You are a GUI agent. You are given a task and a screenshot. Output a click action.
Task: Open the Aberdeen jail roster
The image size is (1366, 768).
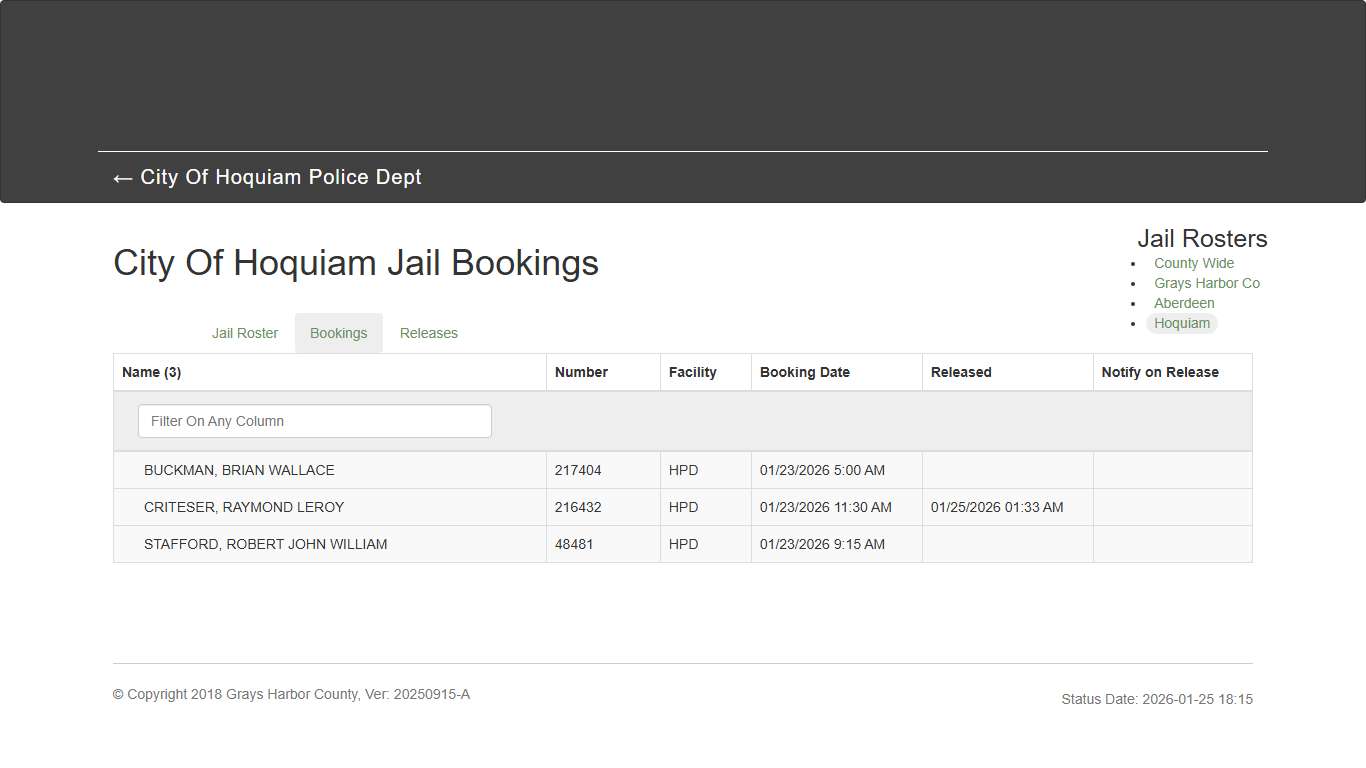1184,303
